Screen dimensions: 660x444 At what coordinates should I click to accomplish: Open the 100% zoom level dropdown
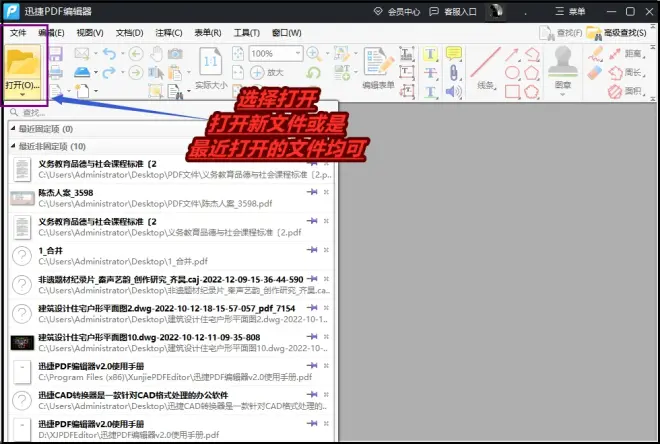pyautogui.click(x=298, y=53)
